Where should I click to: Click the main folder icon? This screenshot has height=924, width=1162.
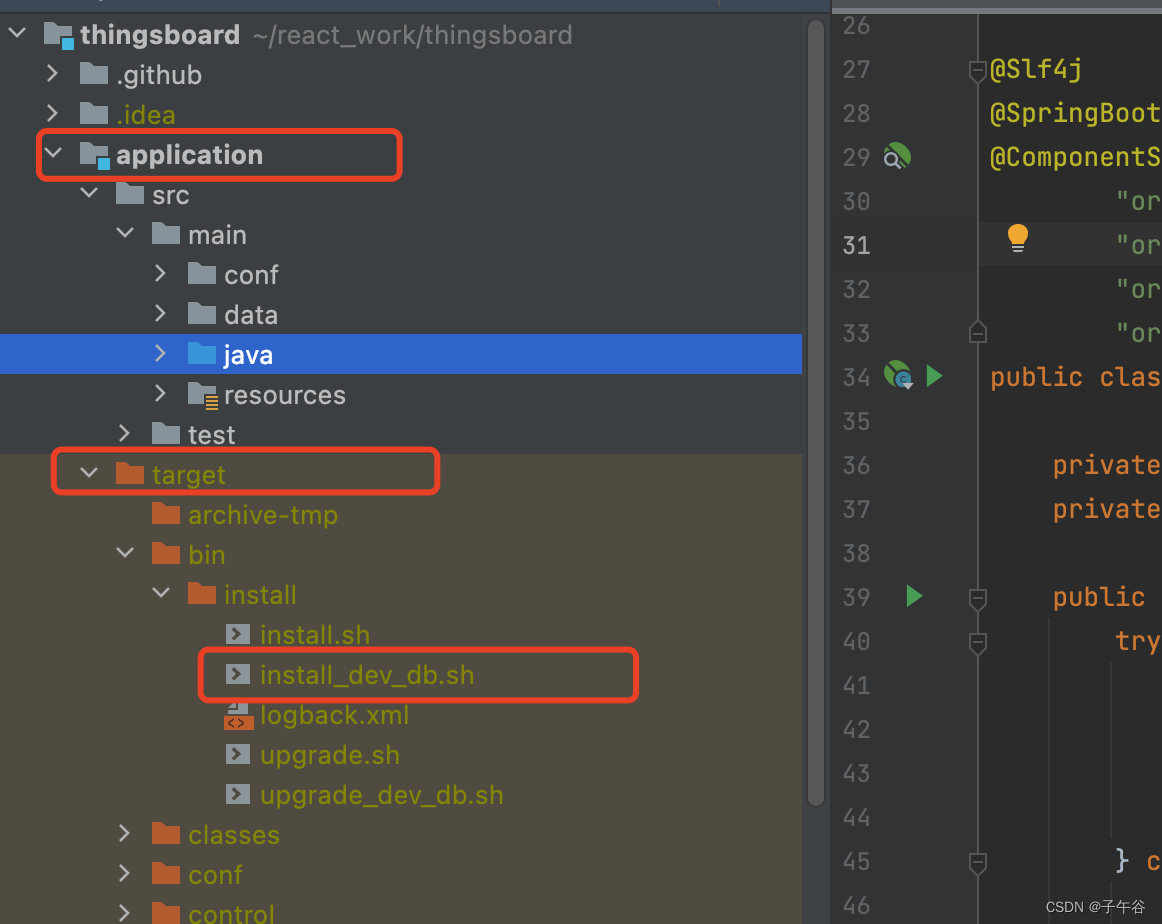click(x=166, y=233)
